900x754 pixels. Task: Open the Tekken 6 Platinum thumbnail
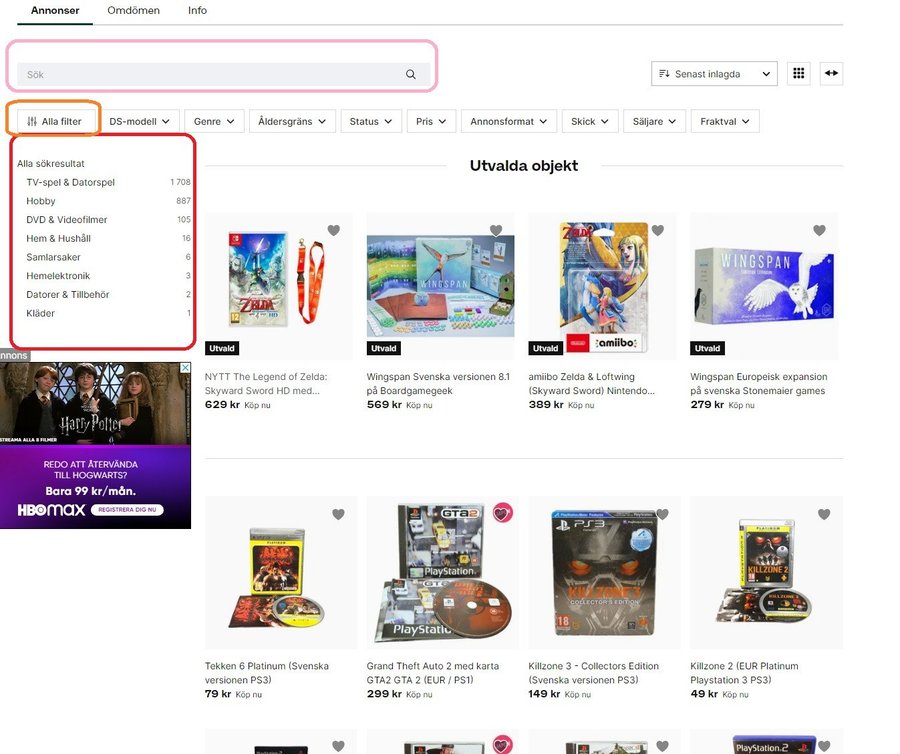(x=280, y=573)
